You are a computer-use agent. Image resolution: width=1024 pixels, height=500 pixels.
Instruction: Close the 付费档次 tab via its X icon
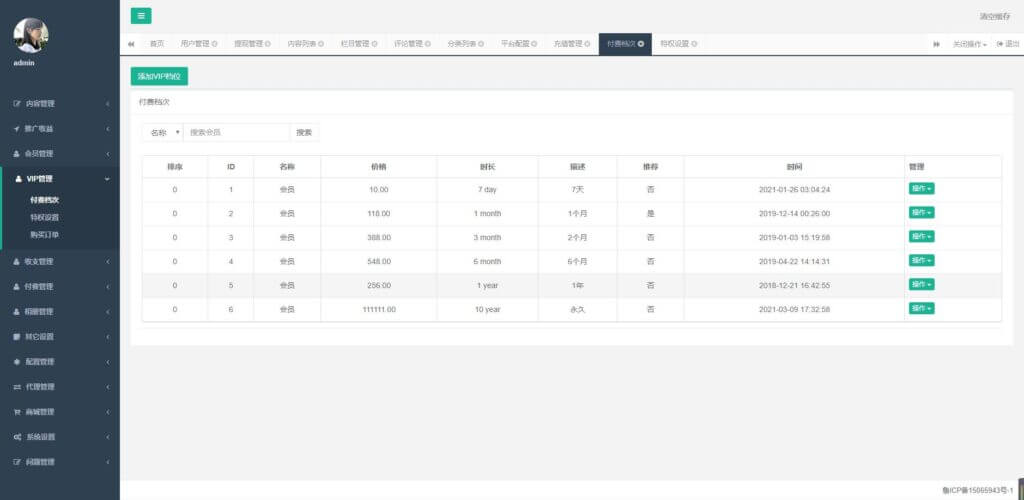[641, 44]
